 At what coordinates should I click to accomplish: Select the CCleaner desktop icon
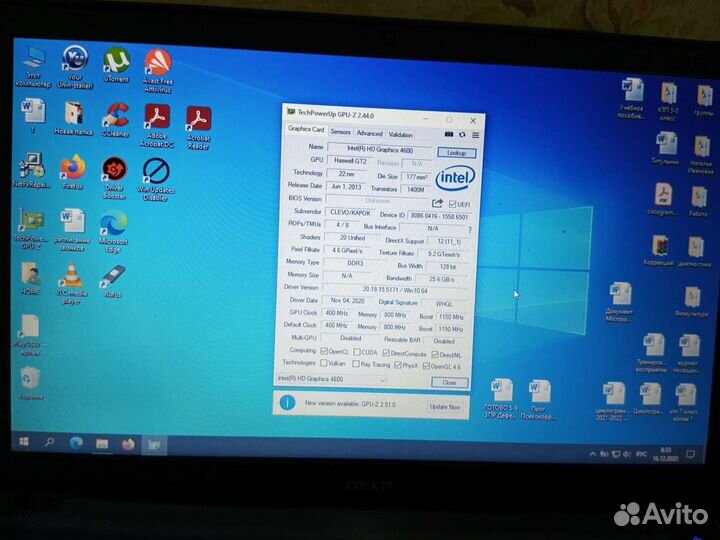(116, 118)
